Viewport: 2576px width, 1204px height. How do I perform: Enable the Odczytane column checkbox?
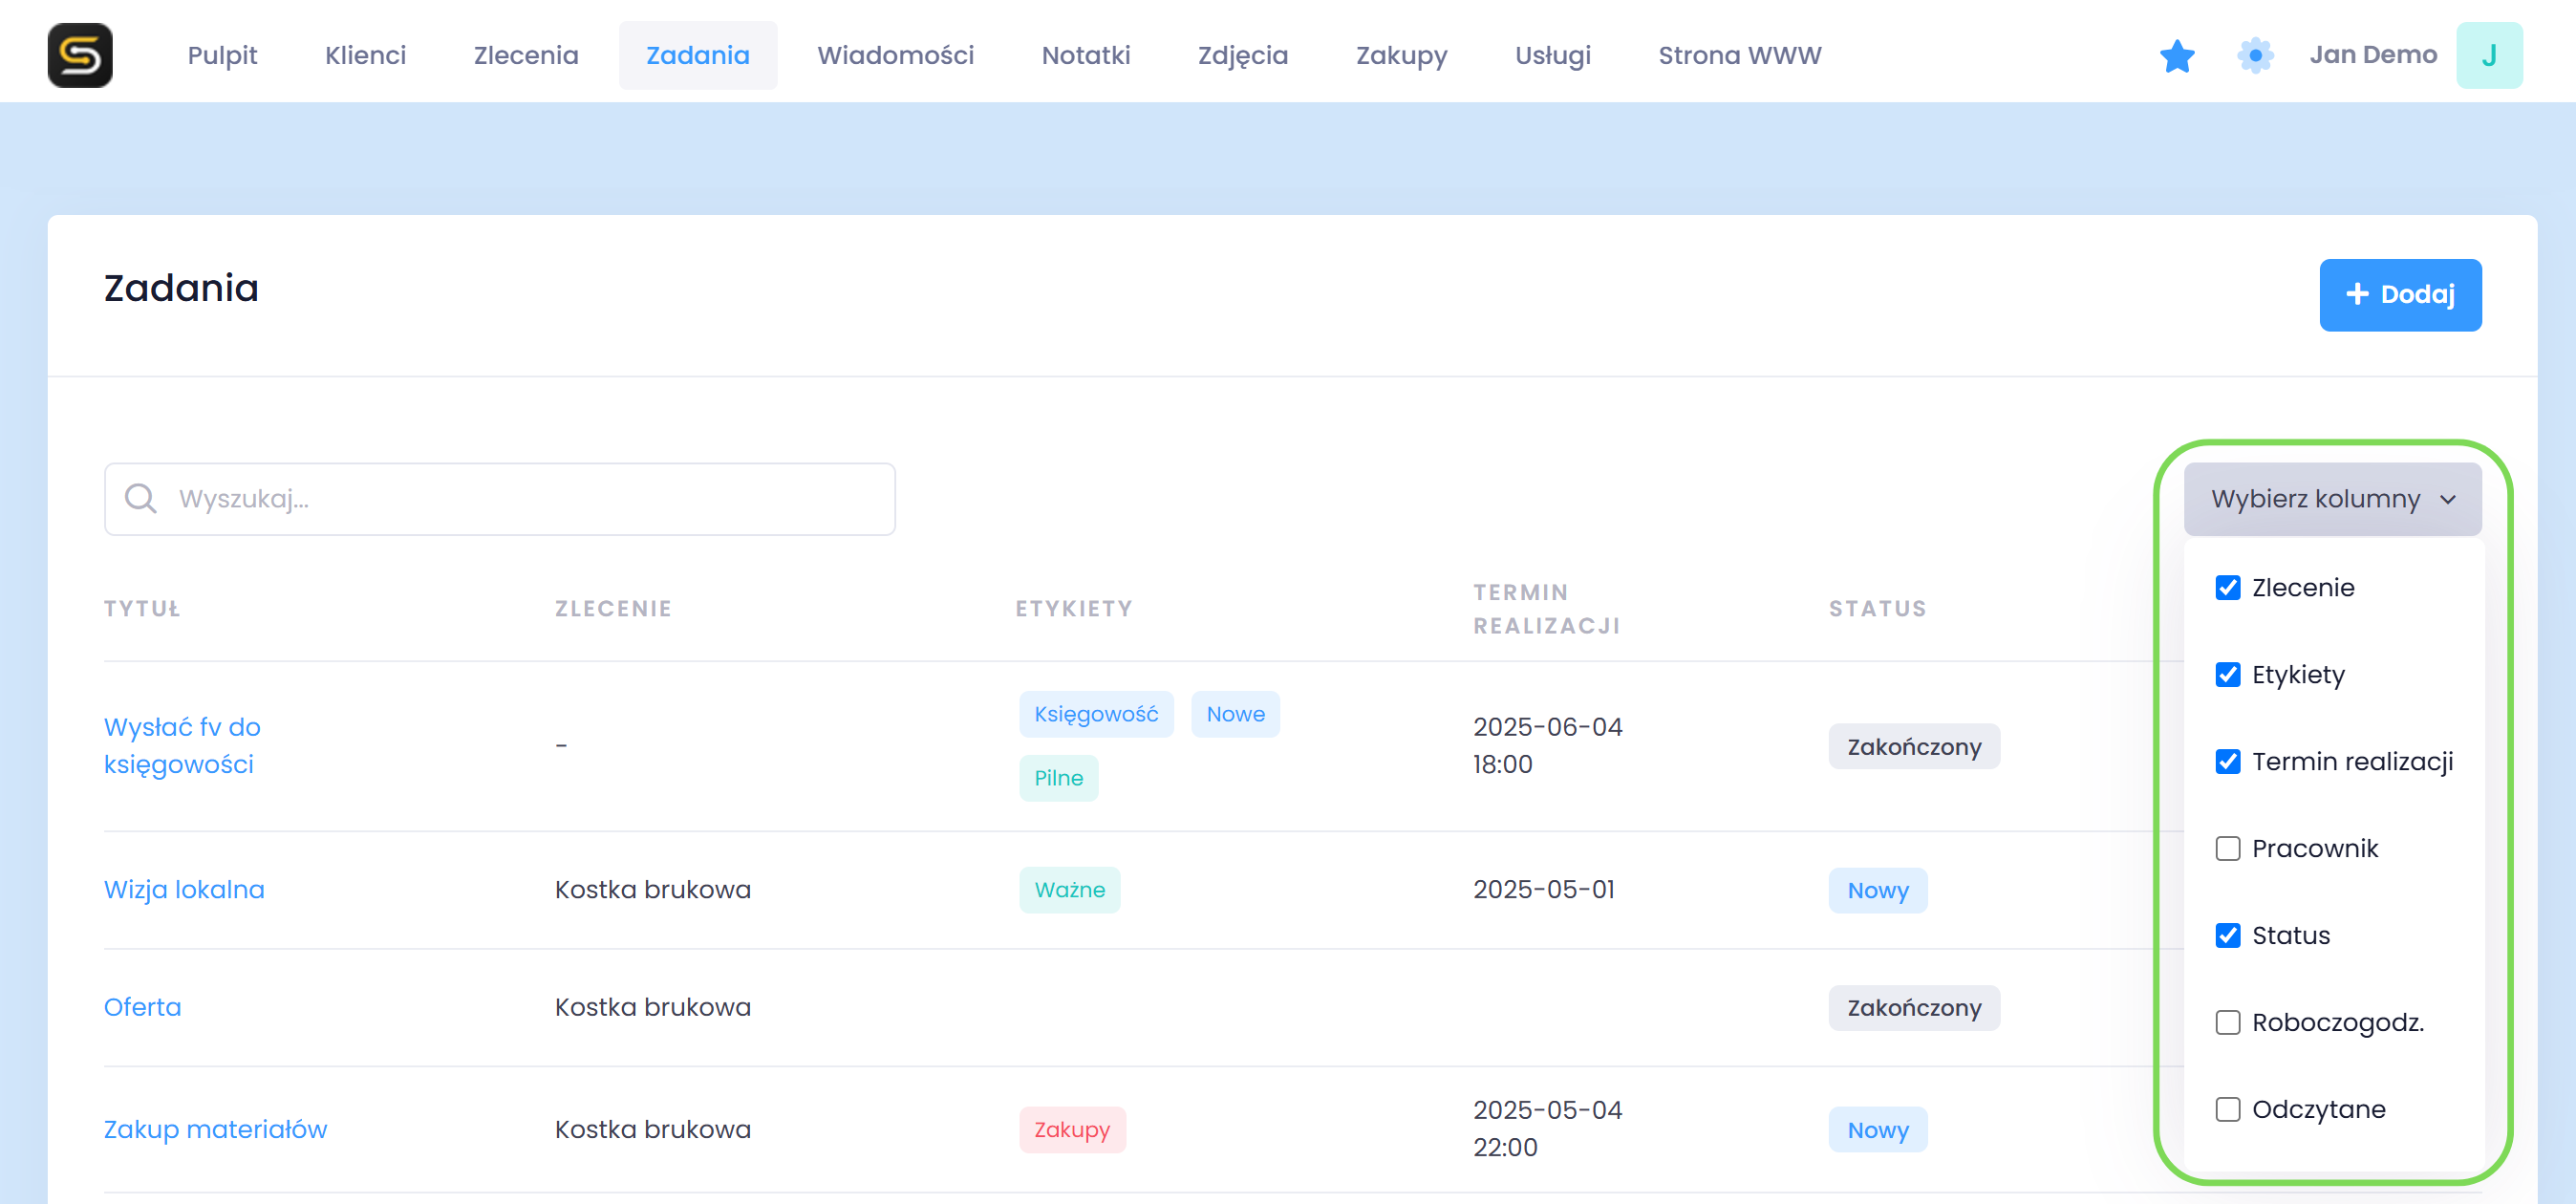2227,1109
